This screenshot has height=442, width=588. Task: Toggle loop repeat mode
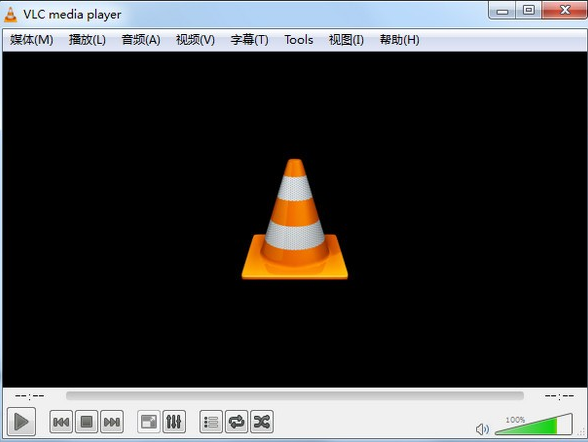click(236, 422)
